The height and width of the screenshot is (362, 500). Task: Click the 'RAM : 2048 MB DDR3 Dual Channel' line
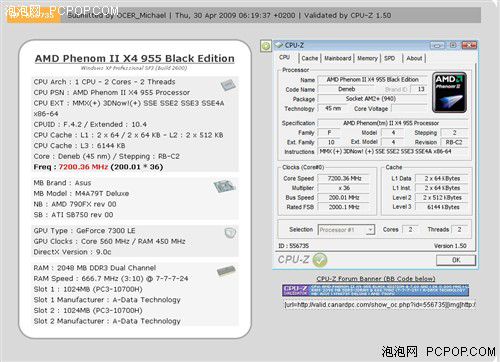point(95,268)
